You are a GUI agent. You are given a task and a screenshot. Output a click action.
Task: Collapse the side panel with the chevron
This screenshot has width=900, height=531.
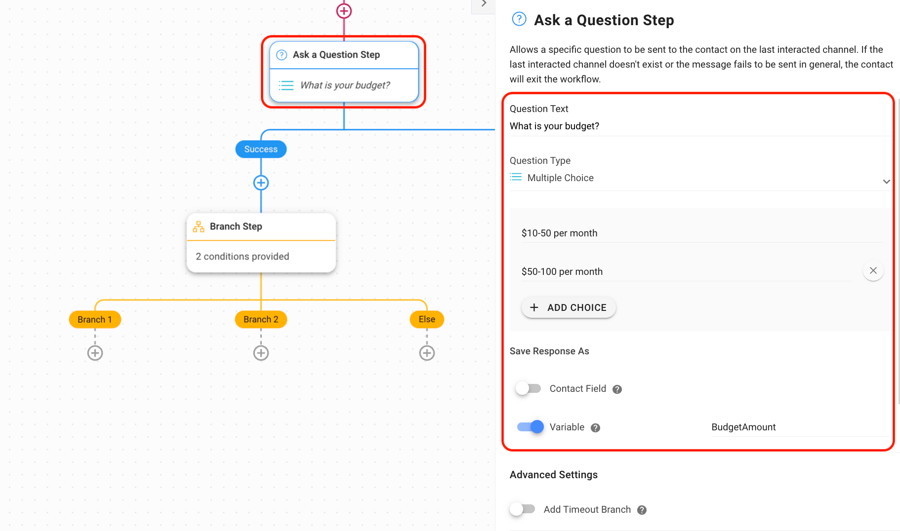click(x=484, y=5)
